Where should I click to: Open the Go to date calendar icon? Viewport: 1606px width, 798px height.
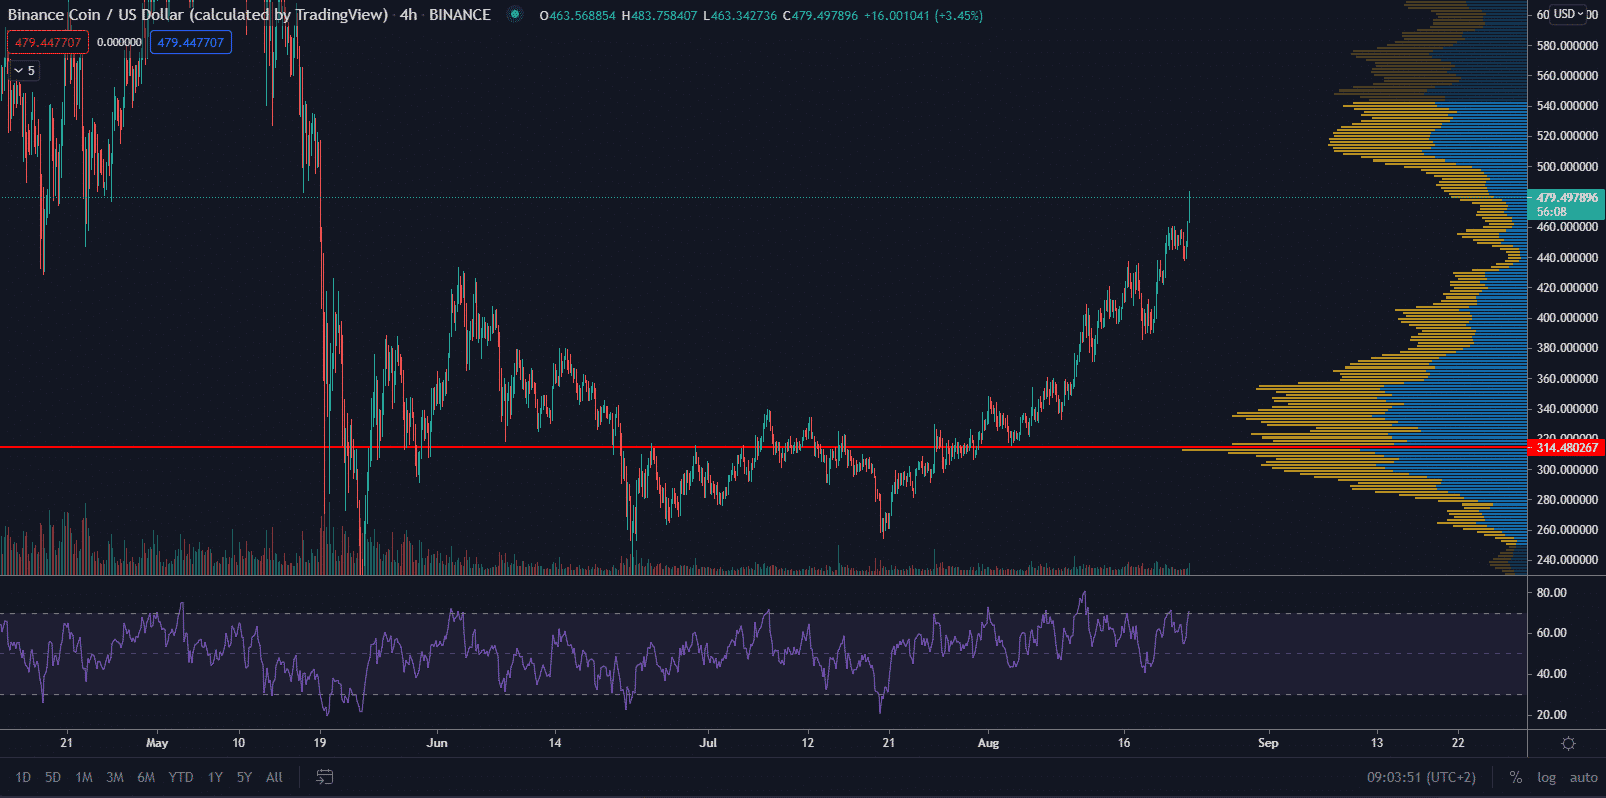[324, 777]
